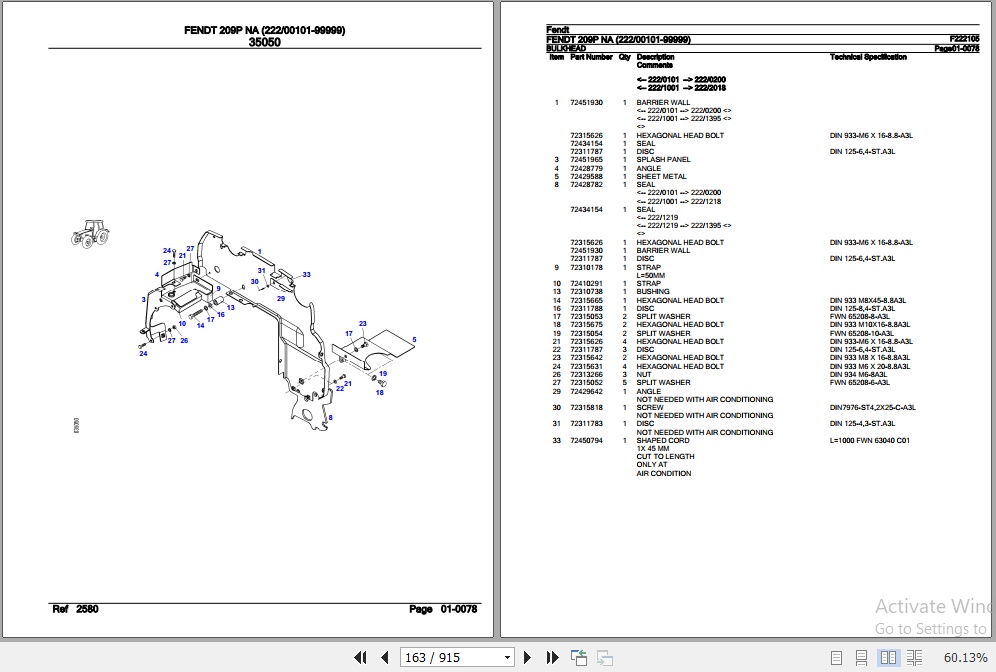Viewport: 996px width, 672px height.
Task: Click specification 'L=1000 FWN 63040 C01'
Action: pos(870,440)
